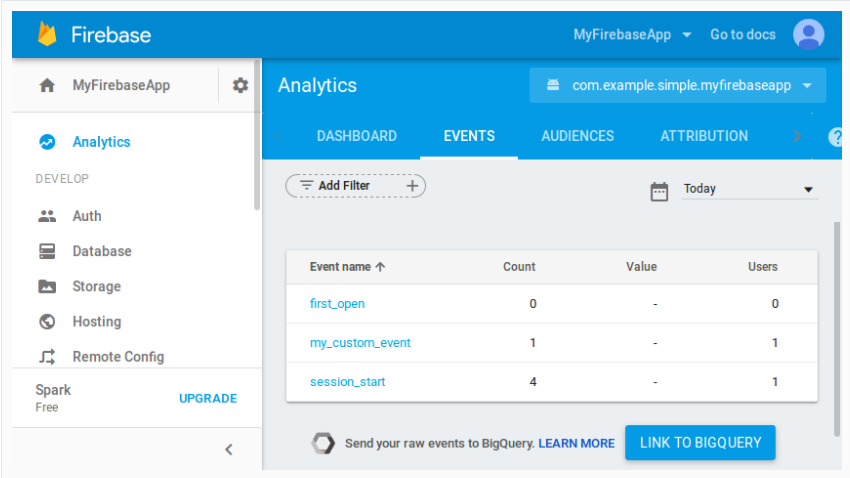Click the Hosting globe icon
This screenshot has width=850, height=478.
tap(47, 321)
